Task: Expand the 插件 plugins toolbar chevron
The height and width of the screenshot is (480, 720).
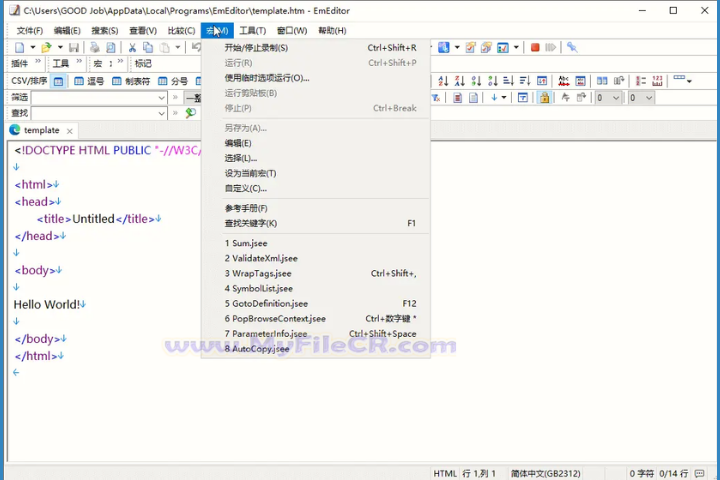Action: click(x=38, y=62)
